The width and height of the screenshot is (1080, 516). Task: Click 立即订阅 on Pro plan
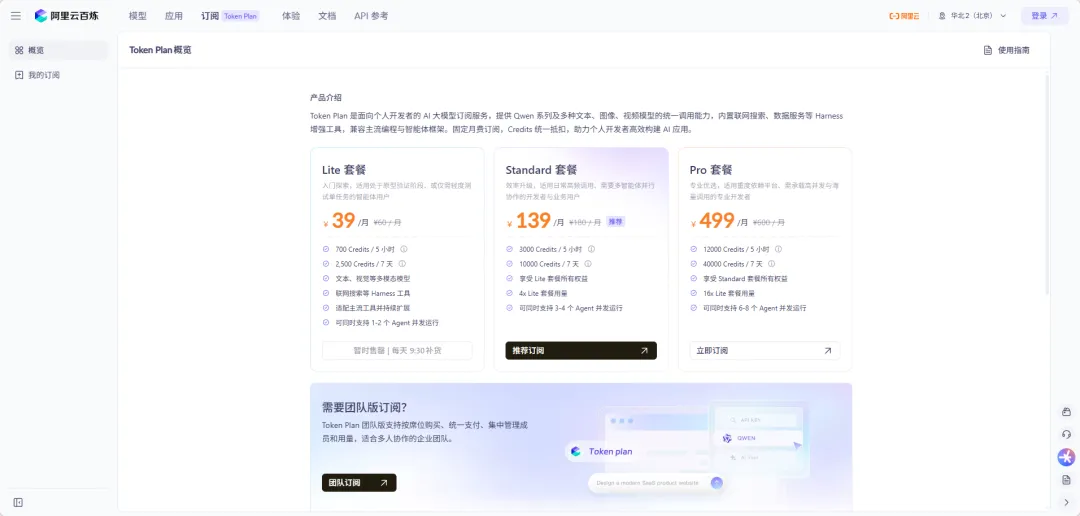(x=765, y=351)
